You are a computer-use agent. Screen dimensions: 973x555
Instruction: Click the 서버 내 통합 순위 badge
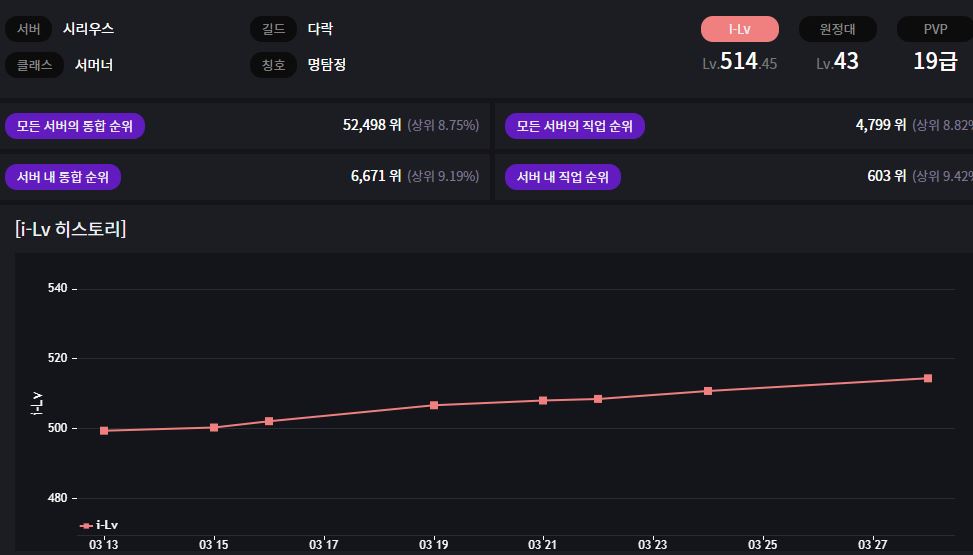[x=63, y=177]
